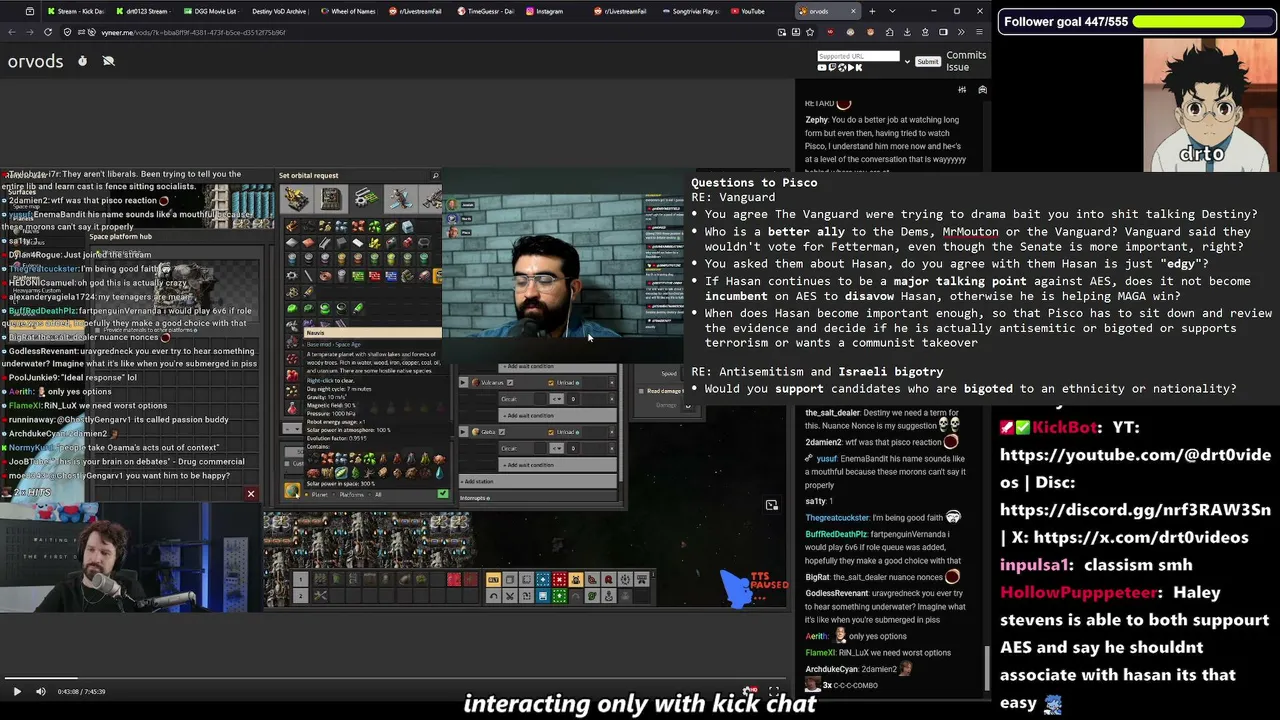Seek on the video progress bar

[x=394, y=678]
